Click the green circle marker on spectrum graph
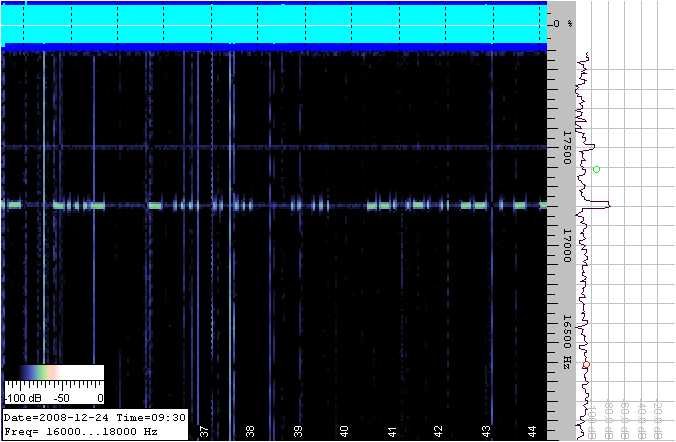Viewport: 676px width, 442px height. (x=596, y=169)
